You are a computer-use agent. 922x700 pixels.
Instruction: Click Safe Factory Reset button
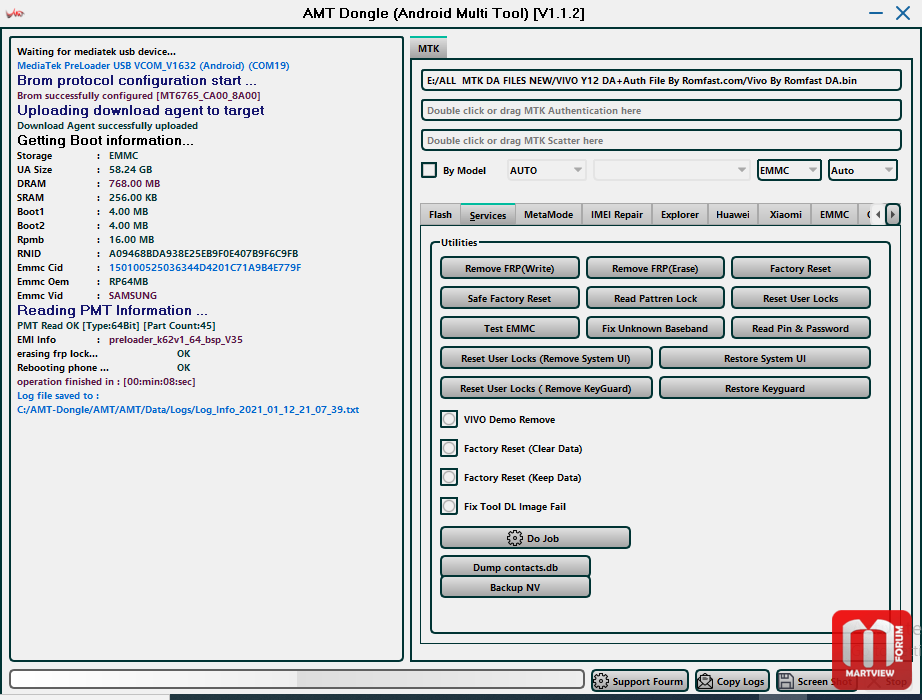[x=510, y=298]
